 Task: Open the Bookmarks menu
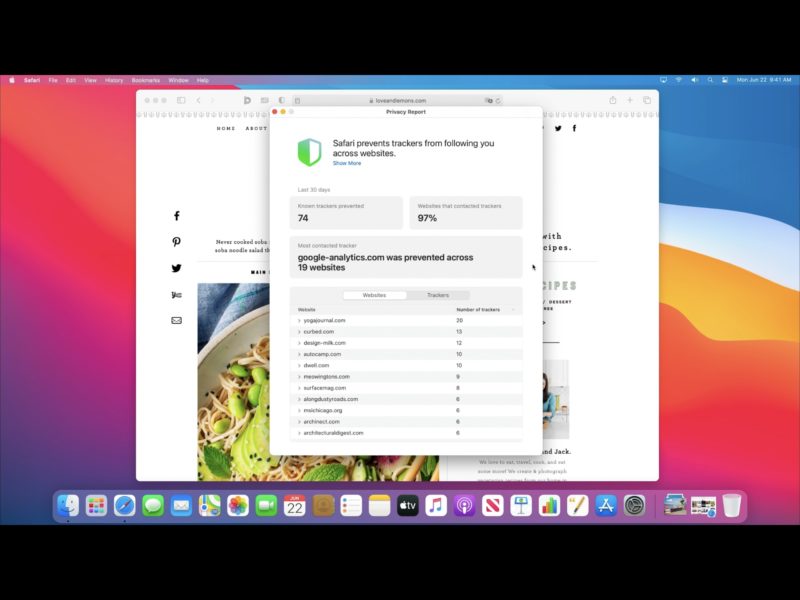[145, 80]
